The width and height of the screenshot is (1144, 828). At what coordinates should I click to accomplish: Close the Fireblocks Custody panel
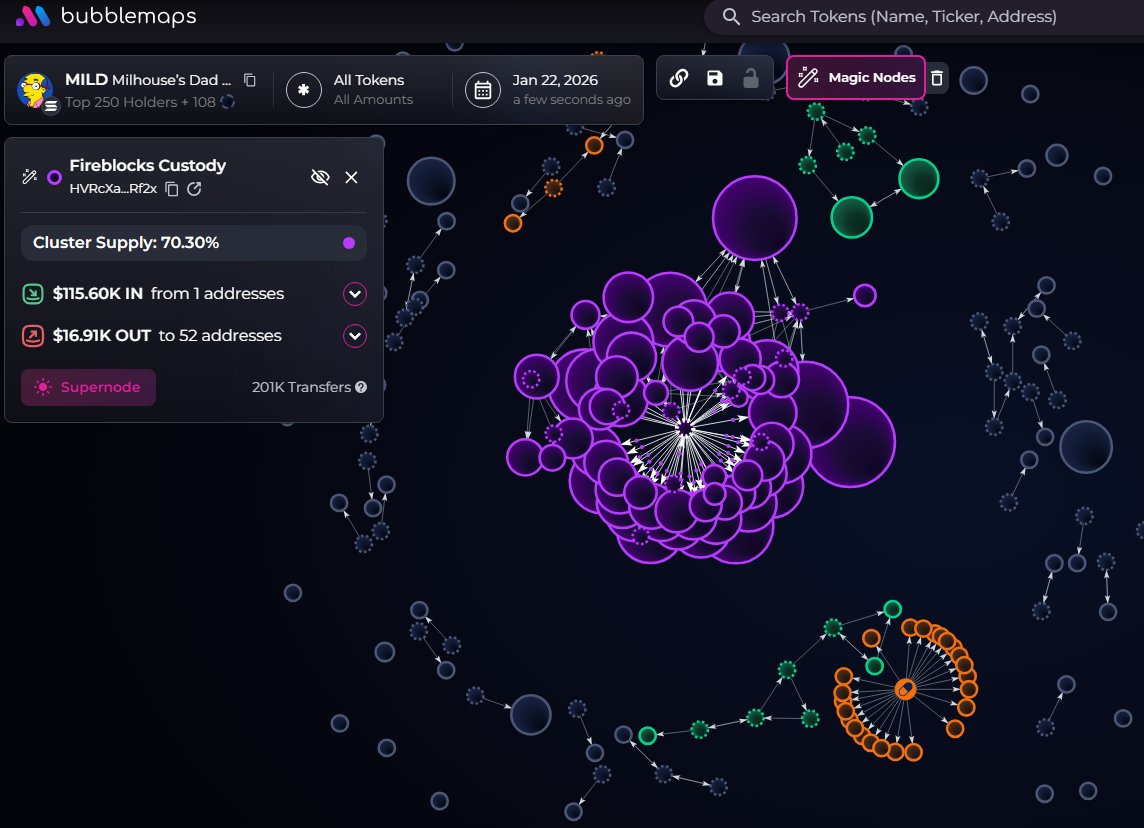point(352,177)
